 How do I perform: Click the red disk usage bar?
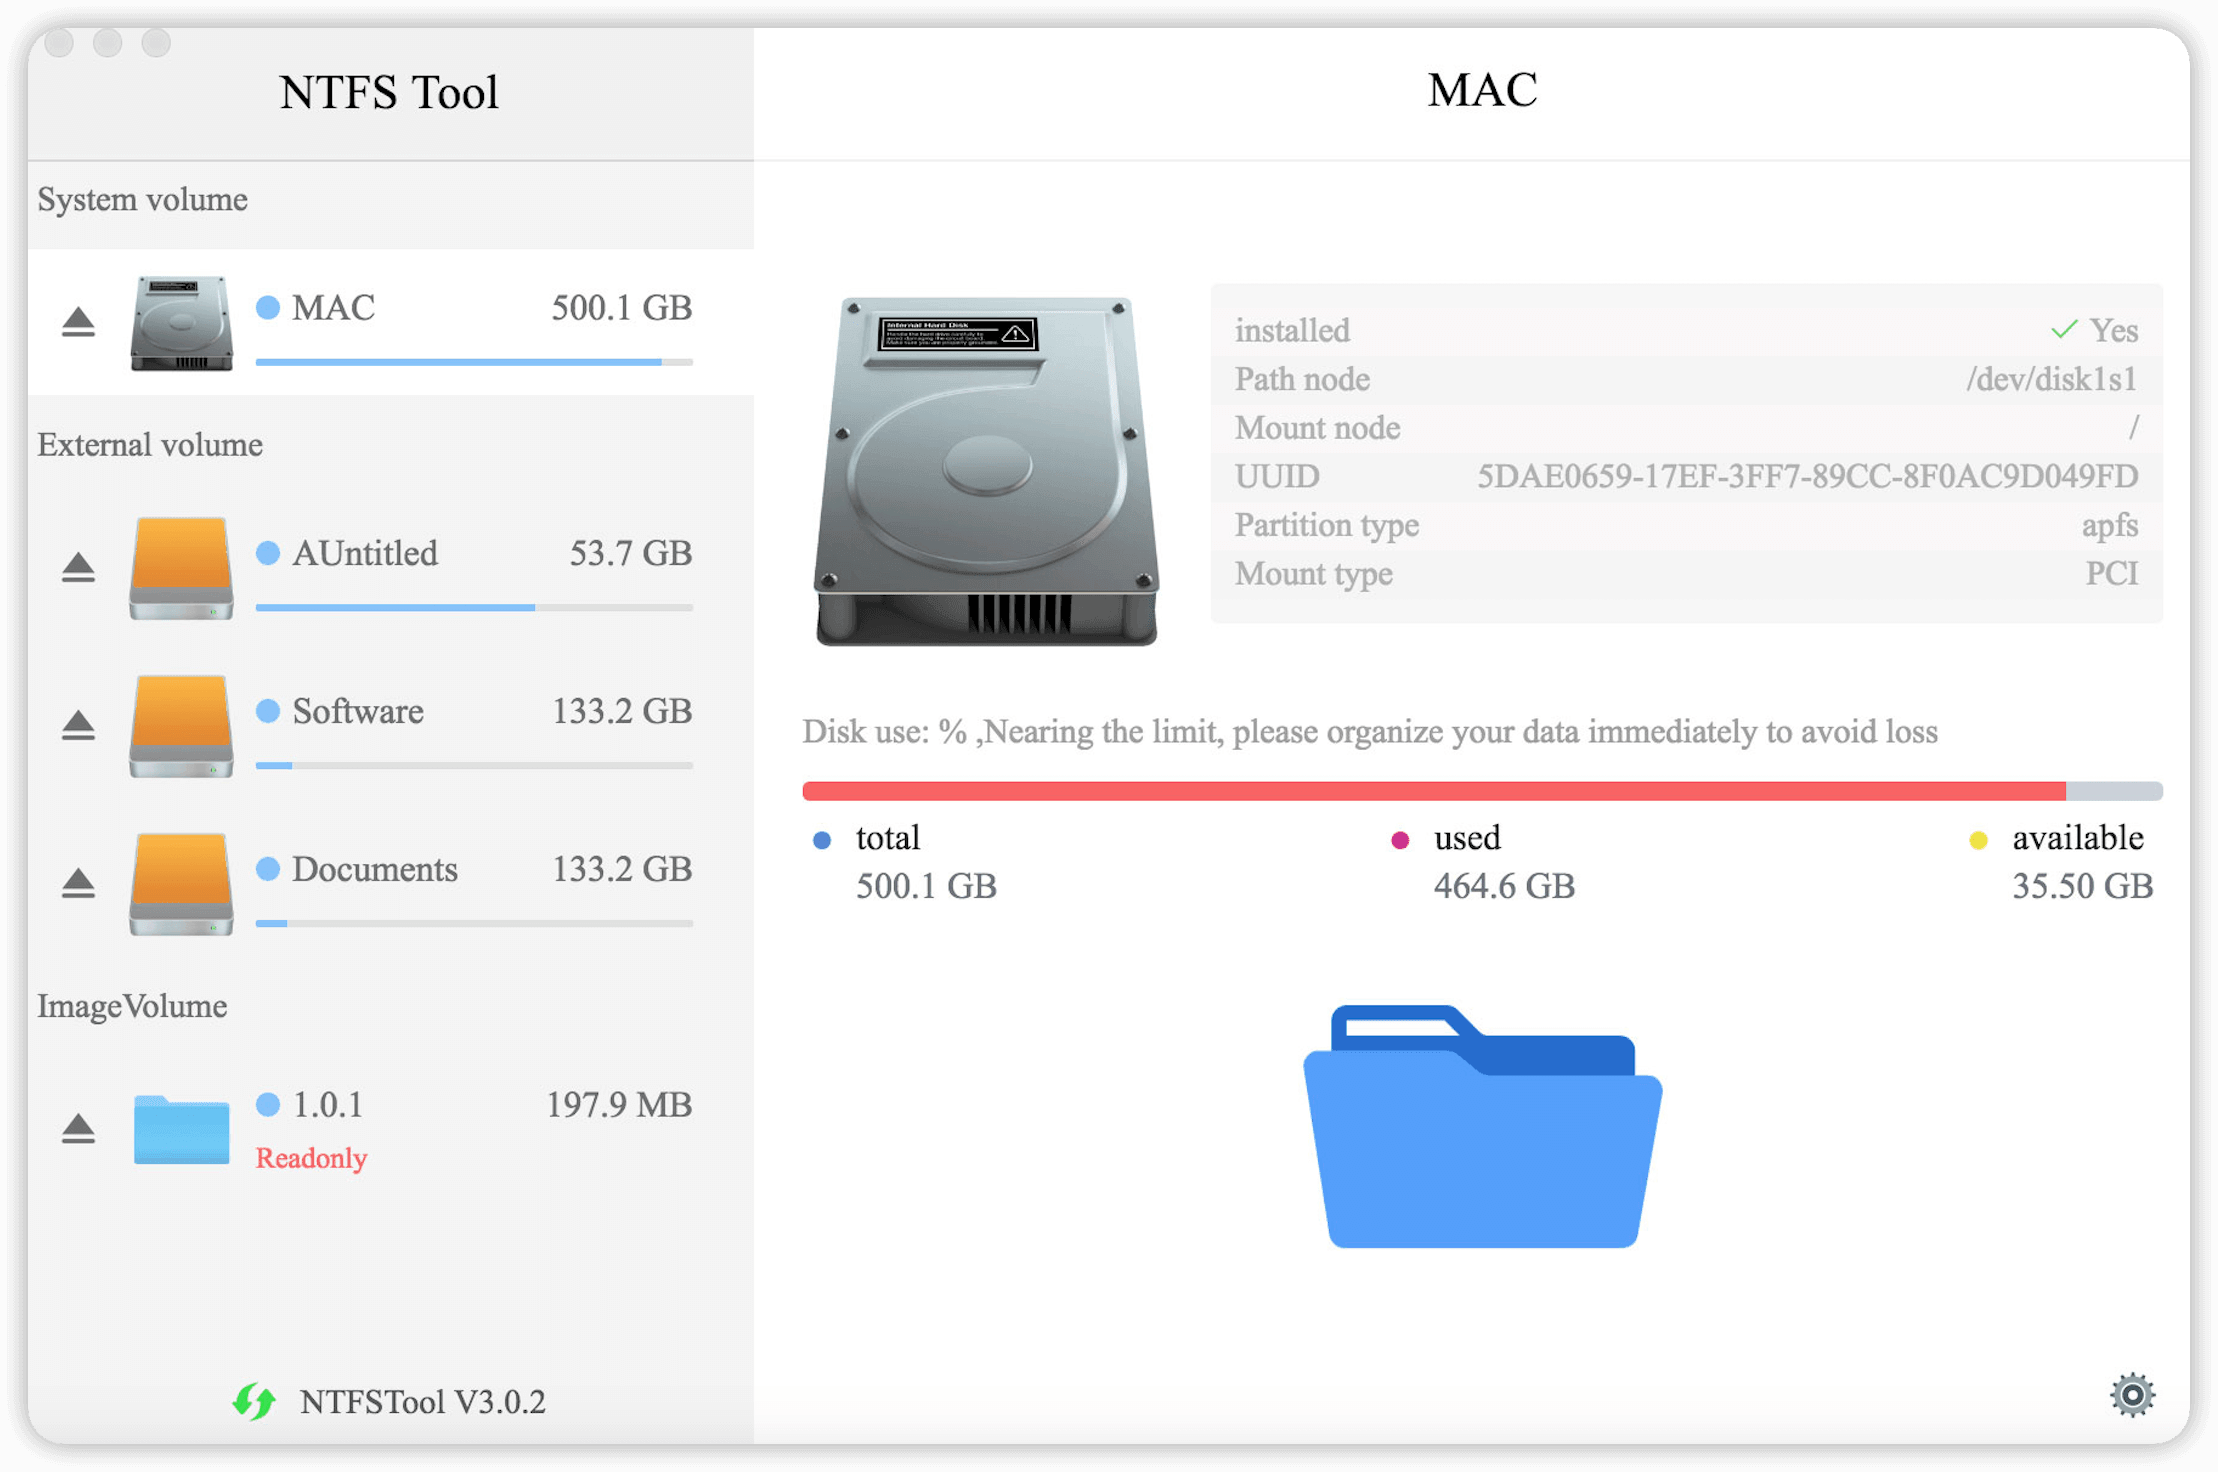click(x=1433, y=791)
